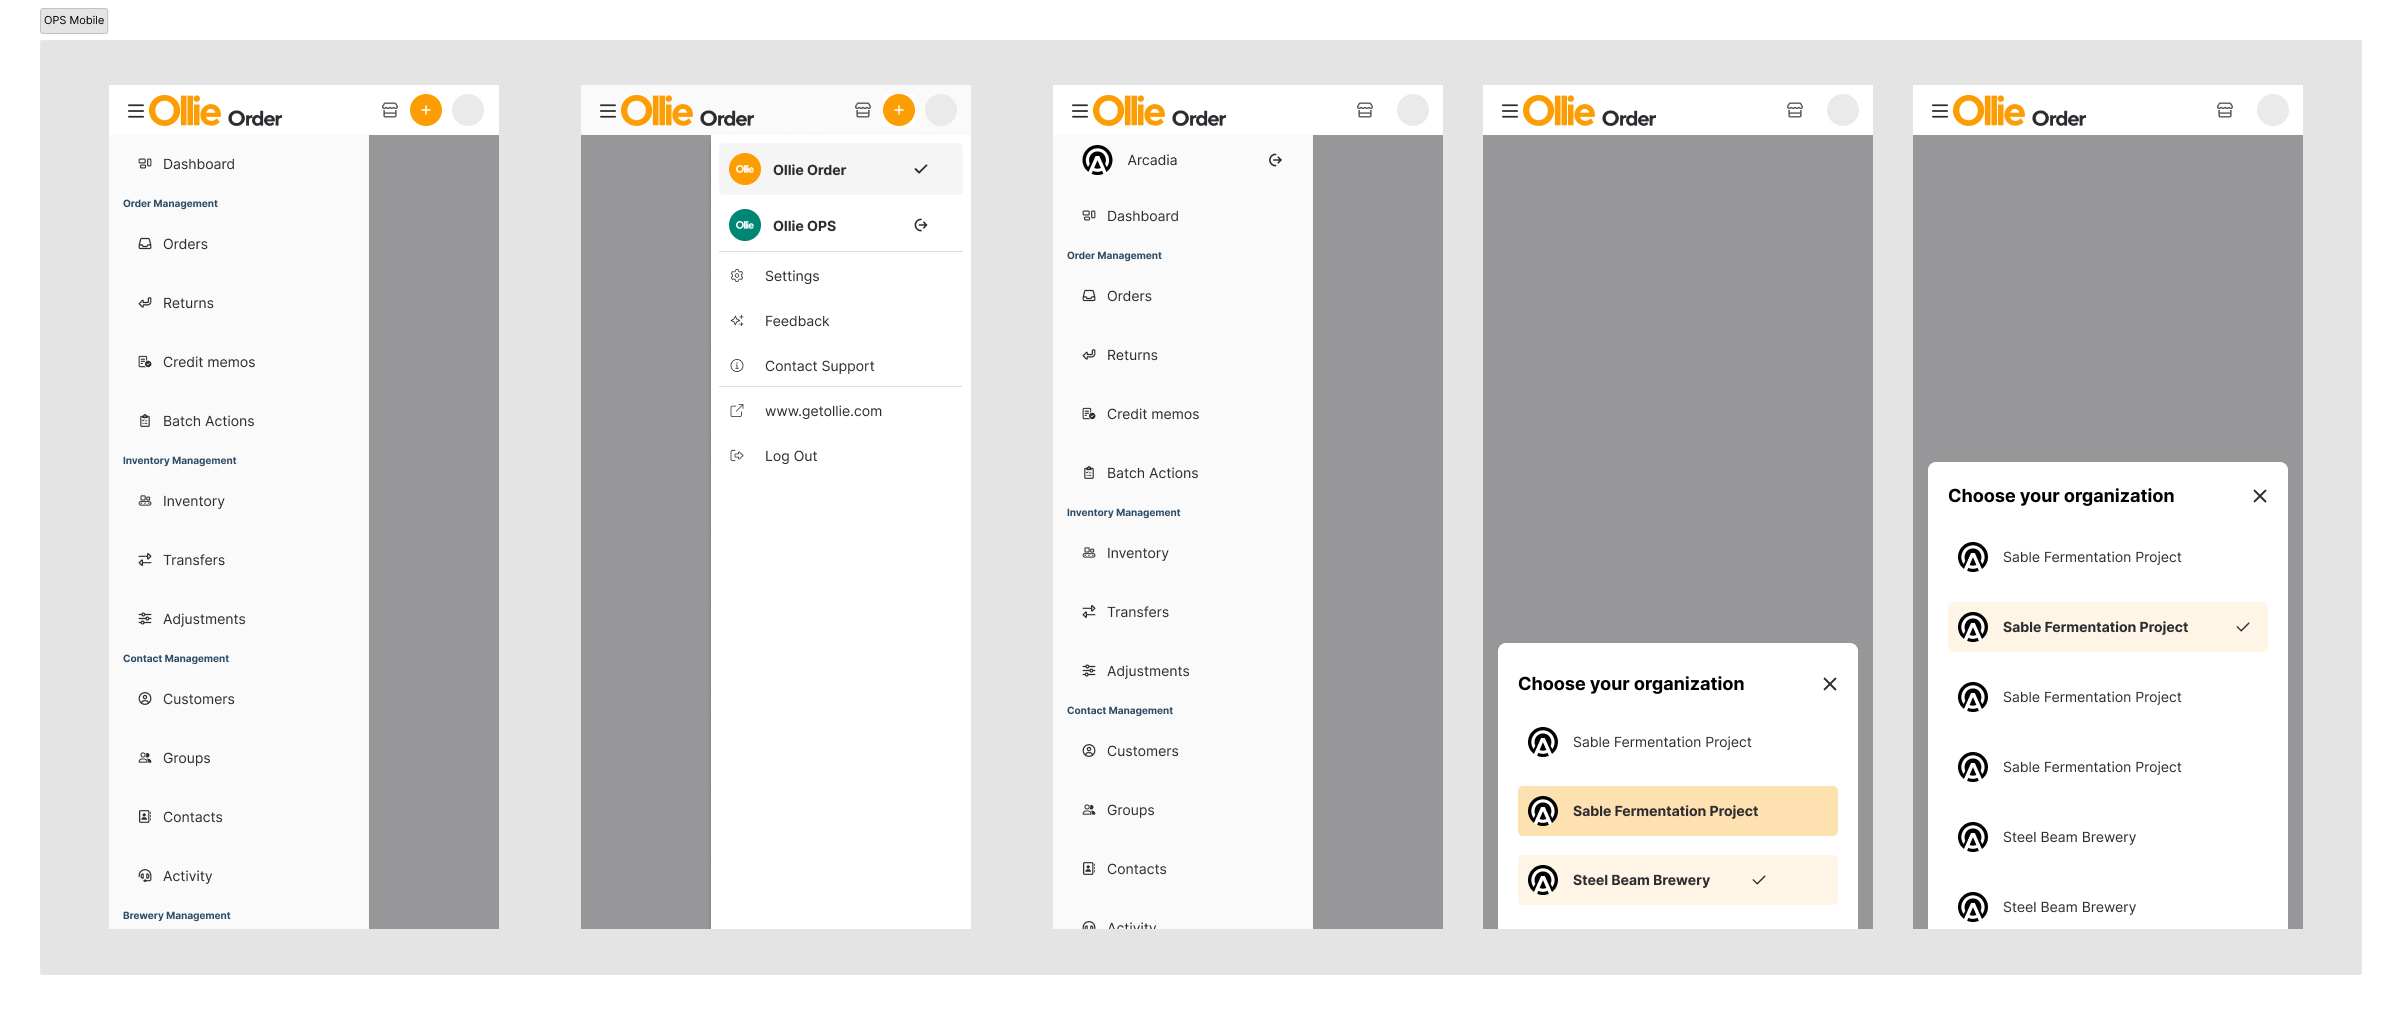
Task: Click the avatar circle on the rightmost screen
Action: (x=2273, y=110)
